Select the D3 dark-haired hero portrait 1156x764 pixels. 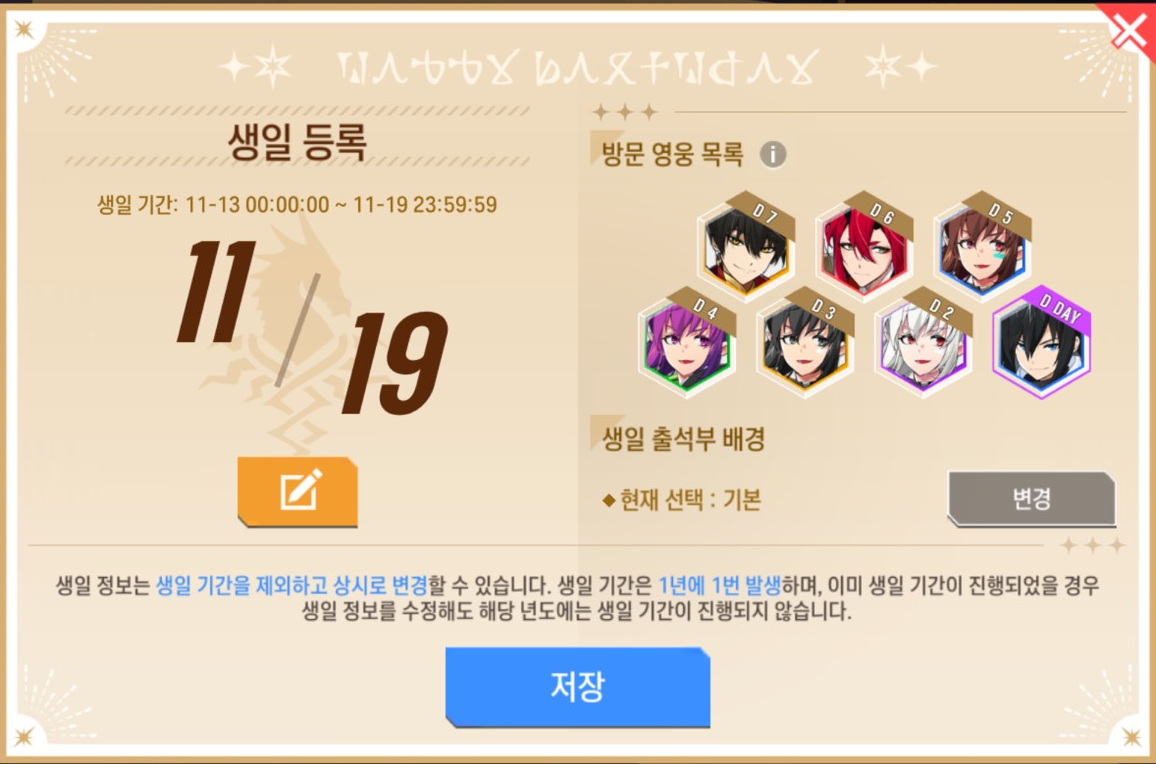pyautogui.click(x=805, y=343)
